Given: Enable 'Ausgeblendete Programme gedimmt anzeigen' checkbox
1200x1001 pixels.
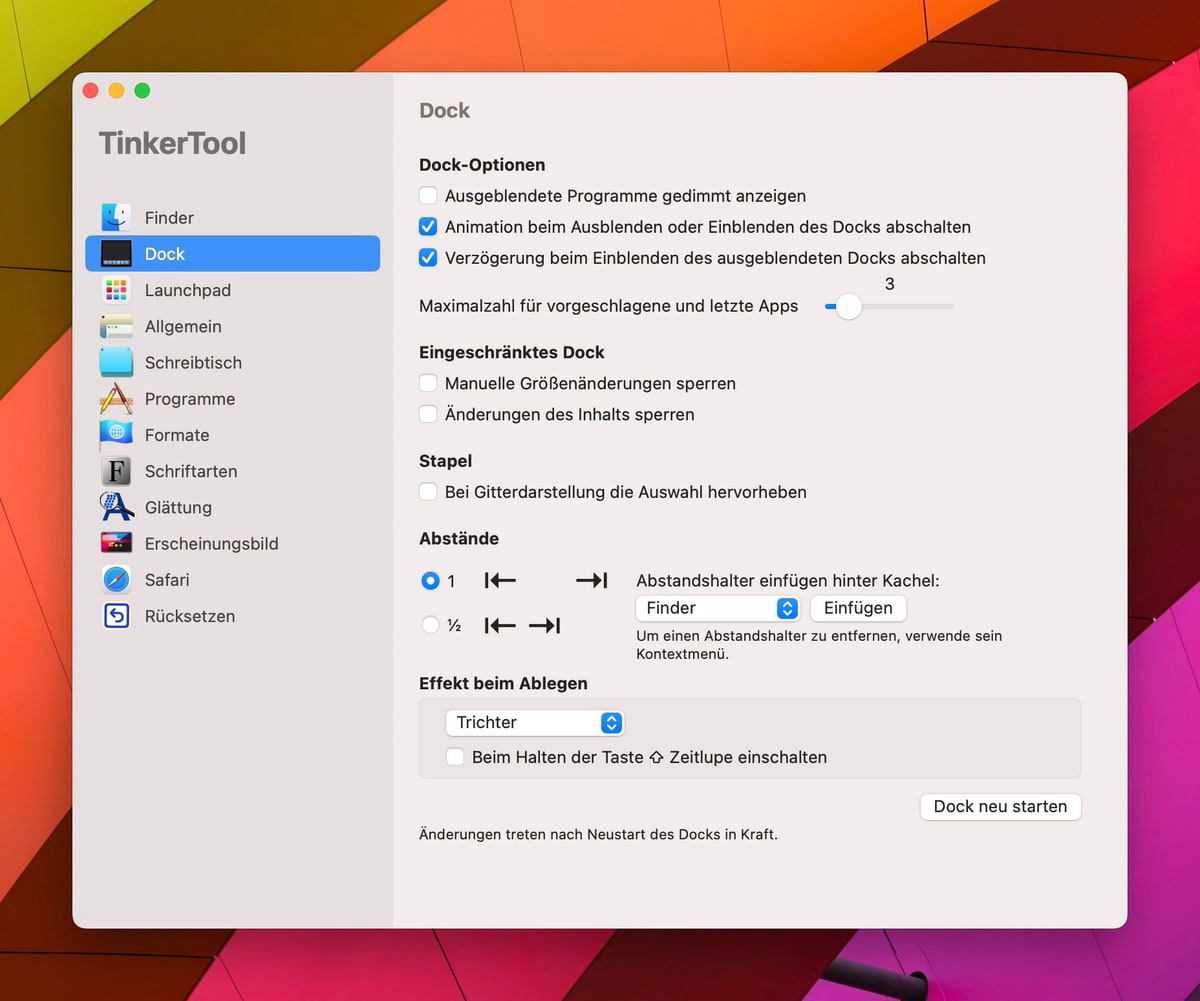Looking at the screenshot, I should 428,196.
